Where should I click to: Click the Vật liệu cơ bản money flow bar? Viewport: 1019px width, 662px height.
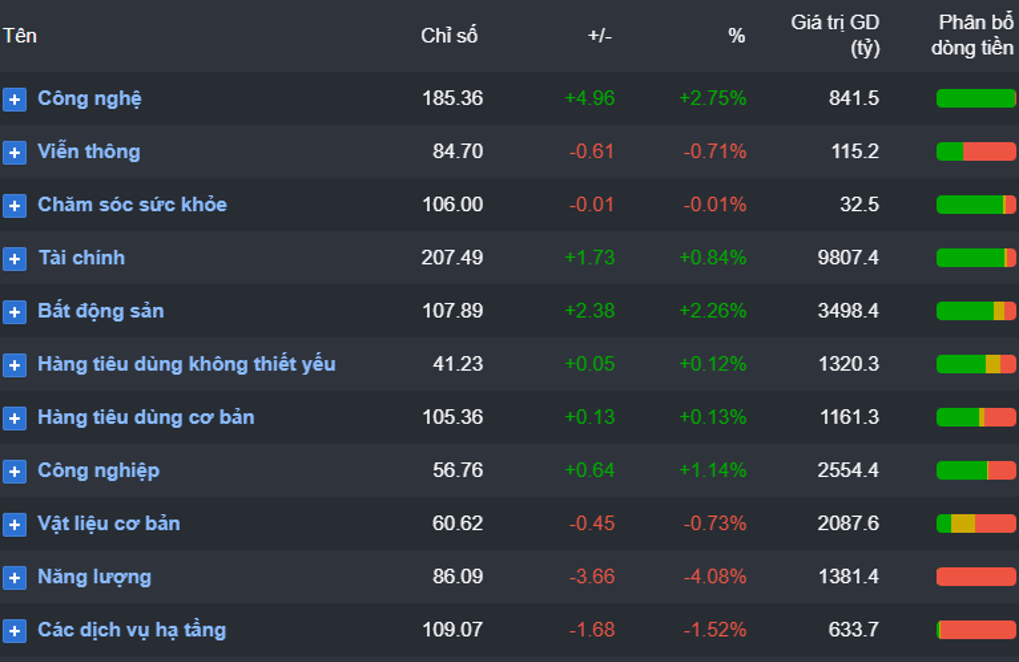click(x=976, y=523)
